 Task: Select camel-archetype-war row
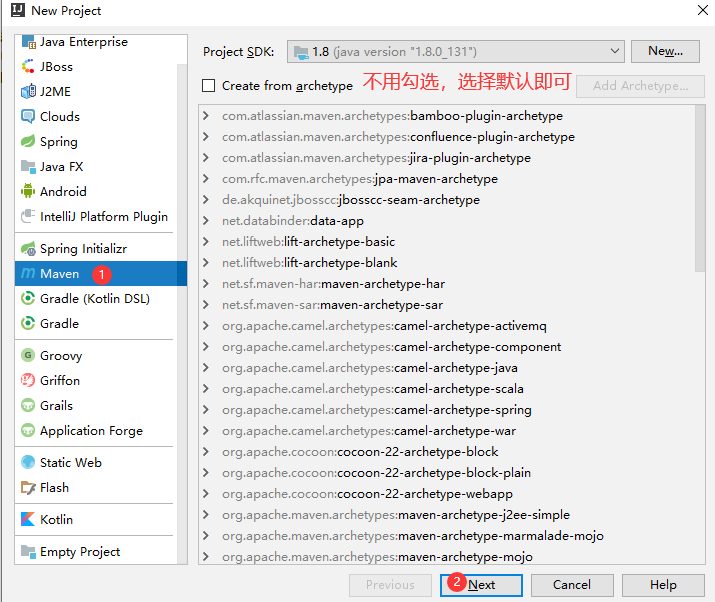tap(447, 431)
